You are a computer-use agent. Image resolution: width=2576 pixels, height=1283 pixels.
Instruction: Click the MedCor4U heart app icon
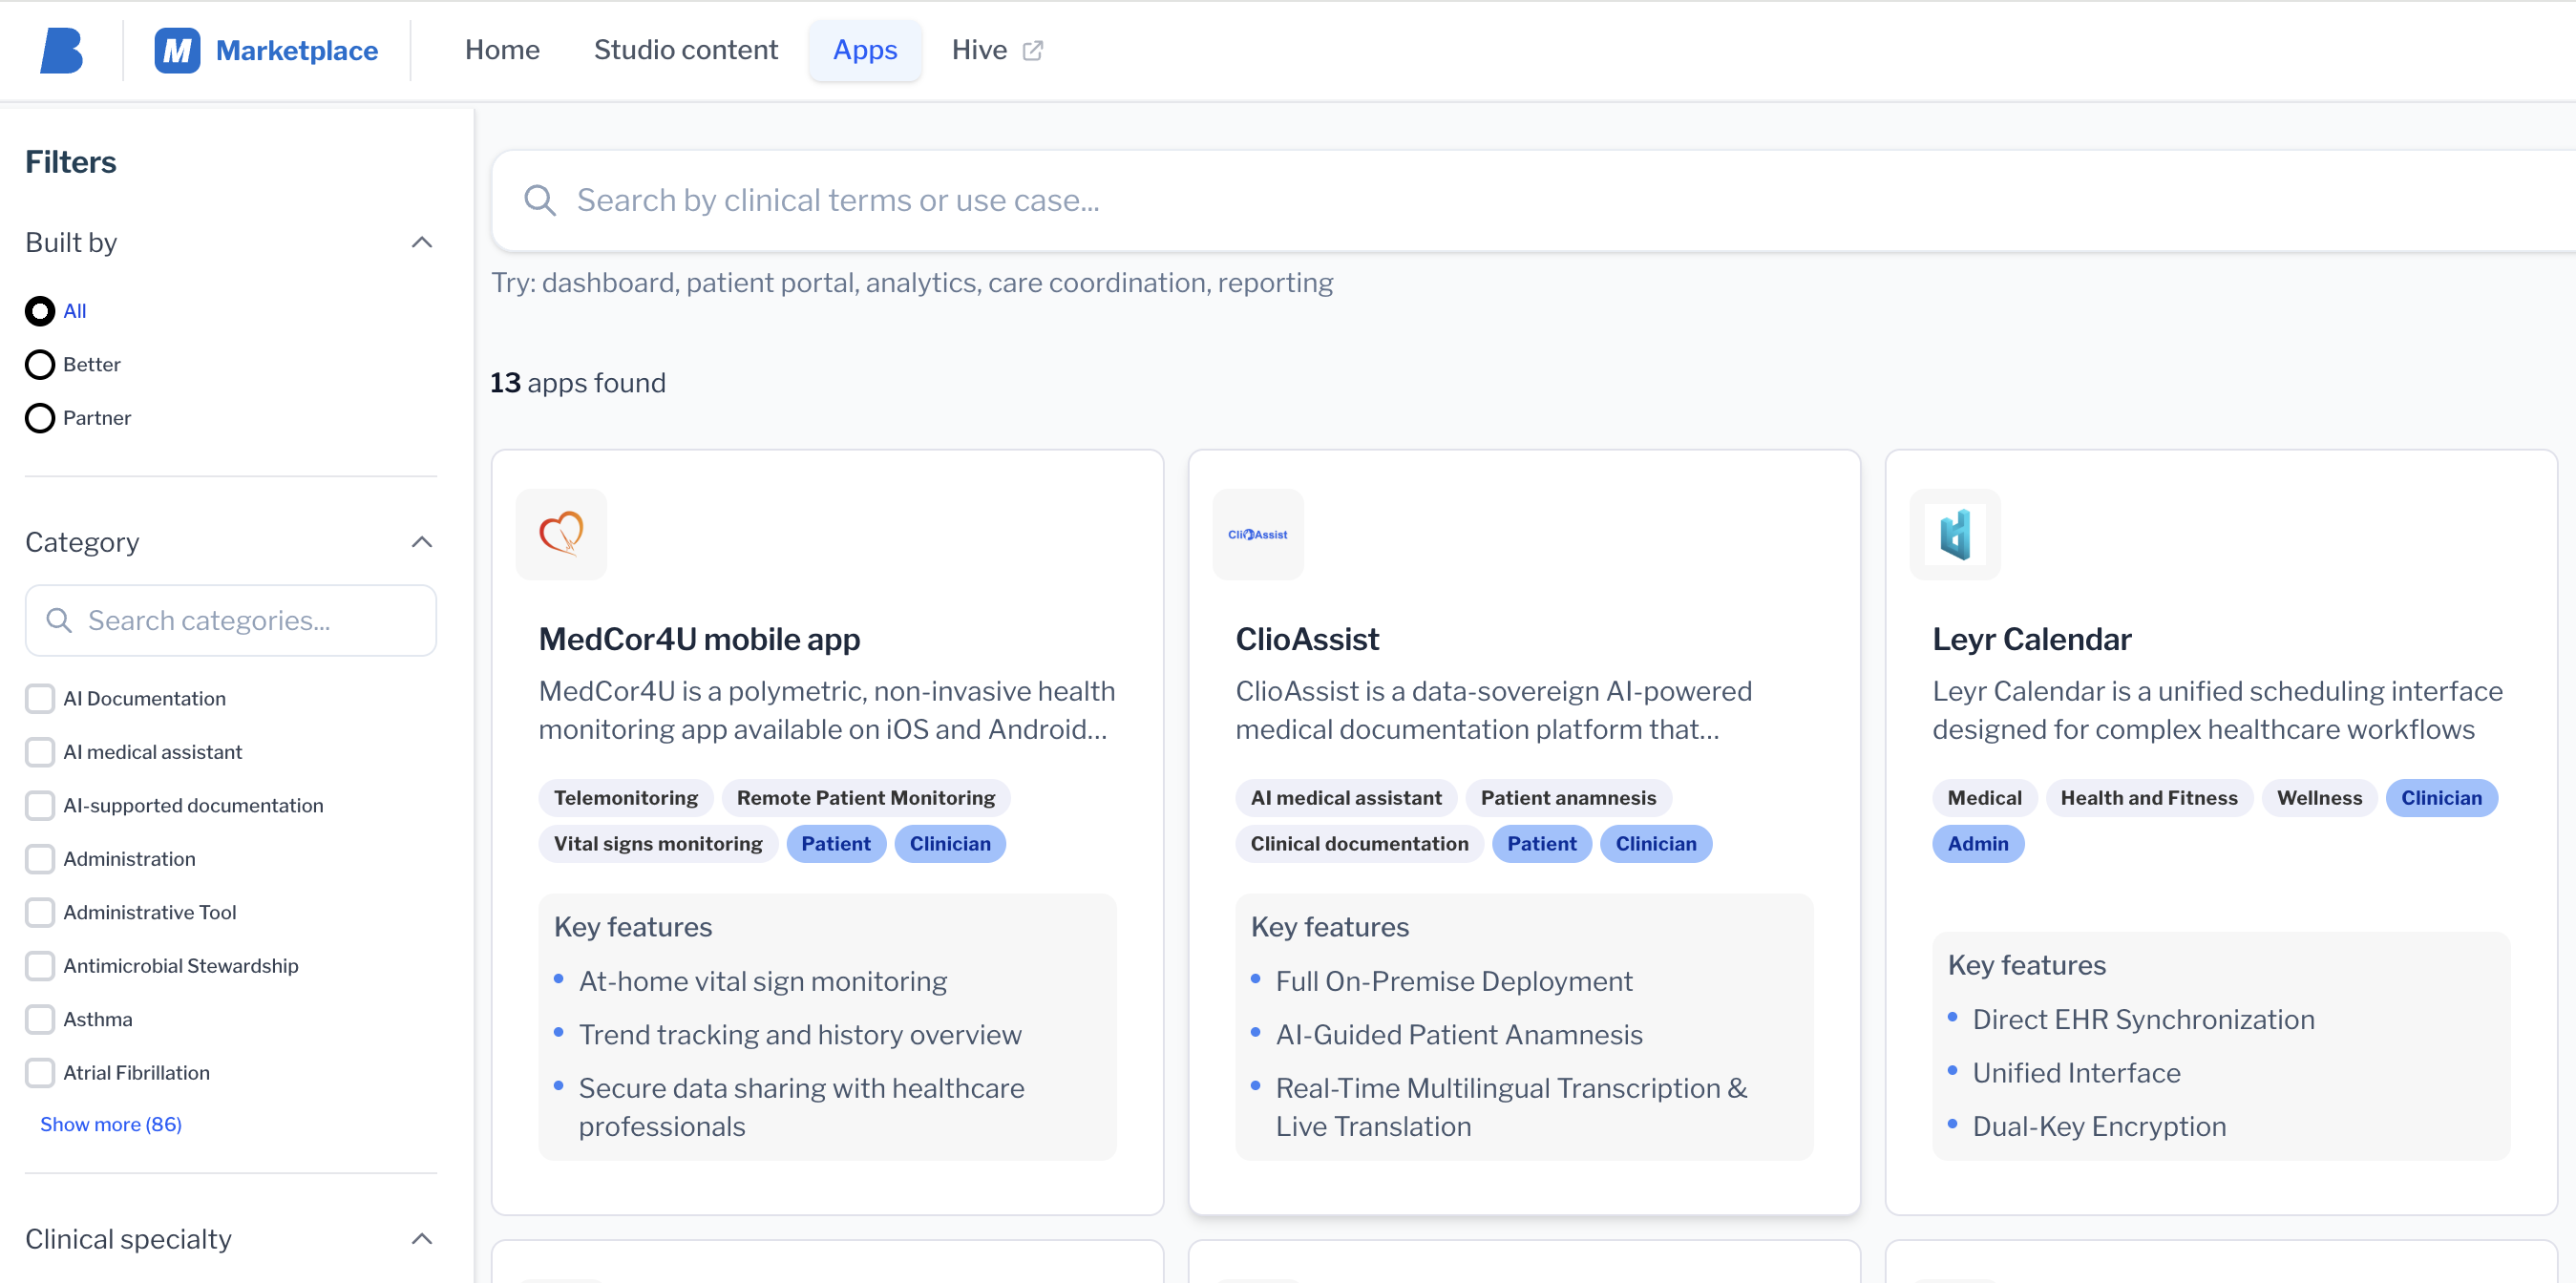pyautogui.click(x=561, y=533)
